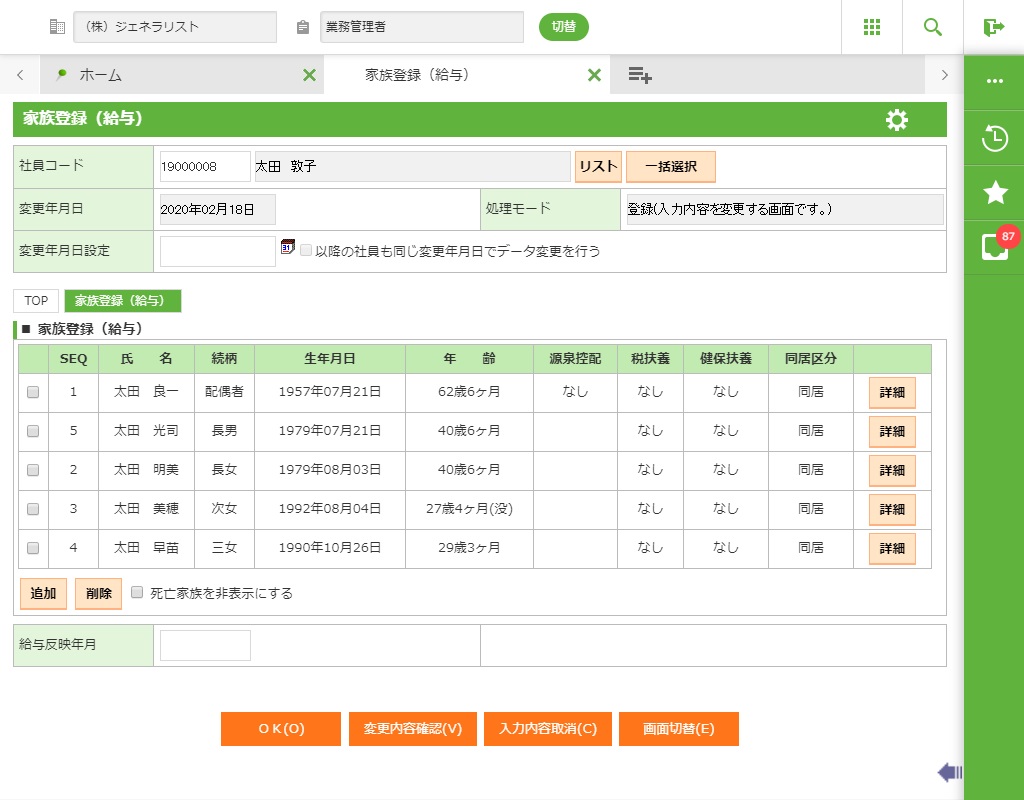Switch to the ホーム tab
Screen dimensions: 1024x800
pyautogui.click(x=100, y=75)
